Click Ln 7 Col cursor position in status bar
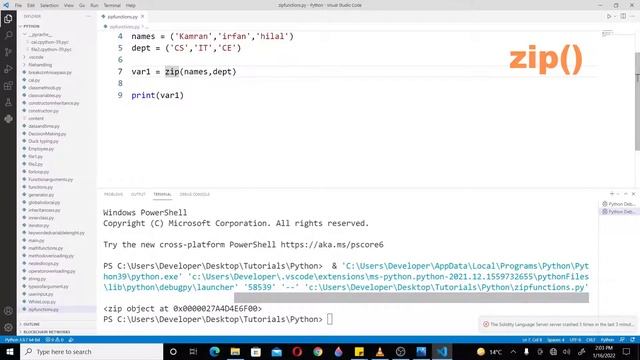The height and width of the screenshot is (360, 640). [532, 340]
